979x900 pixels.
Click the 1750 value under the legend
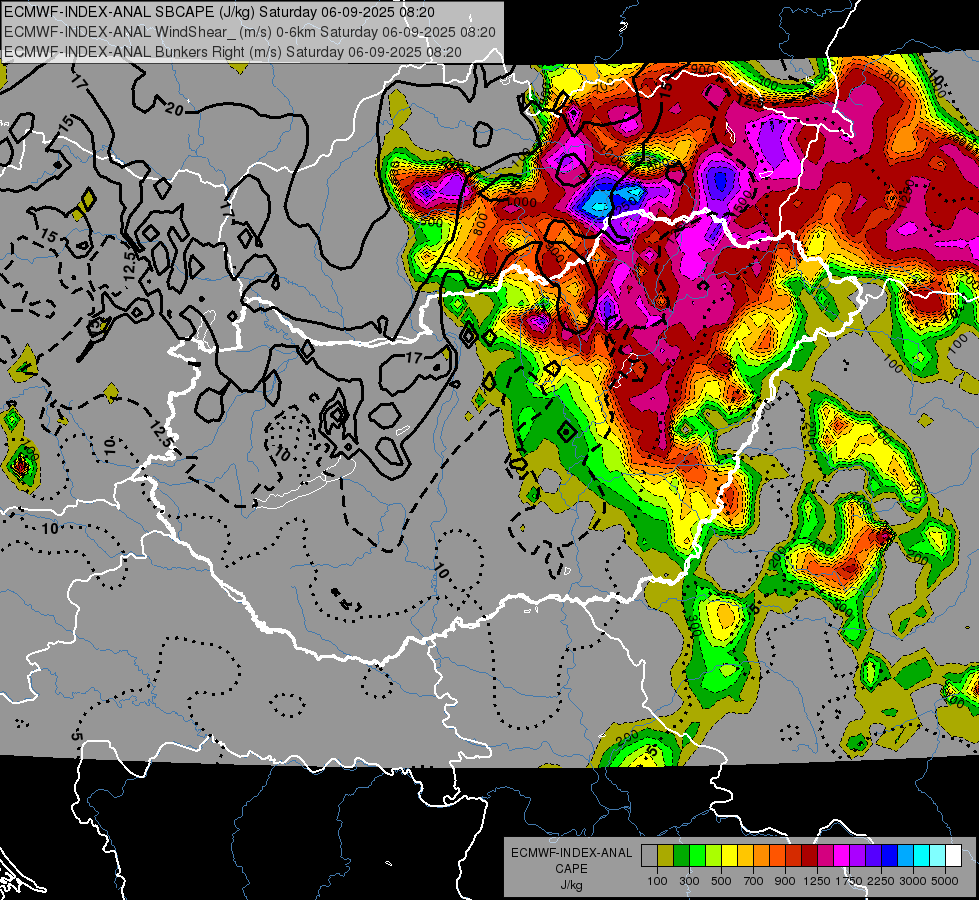point(849,881)
